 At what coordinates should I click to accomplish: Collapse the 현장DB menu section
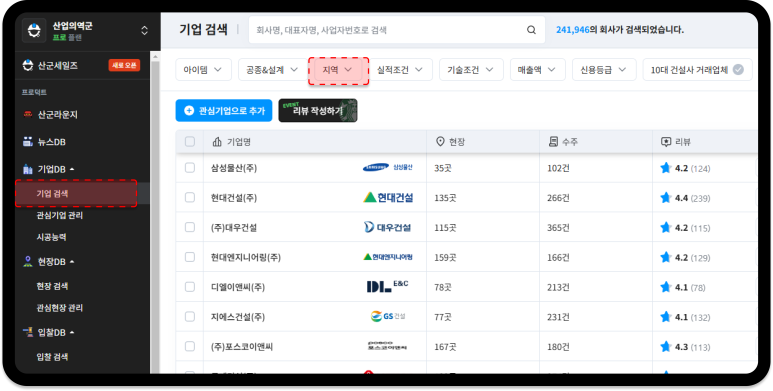(x=72, y=261)
